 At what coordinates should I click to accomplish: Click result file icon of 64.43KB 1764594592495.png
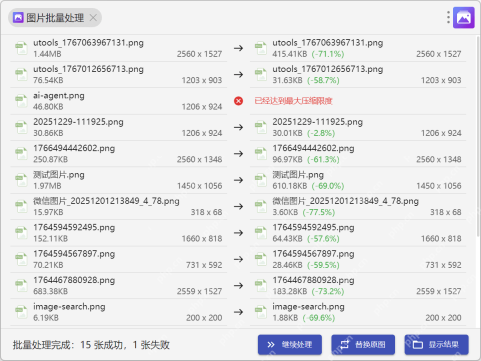coord(261,233)
